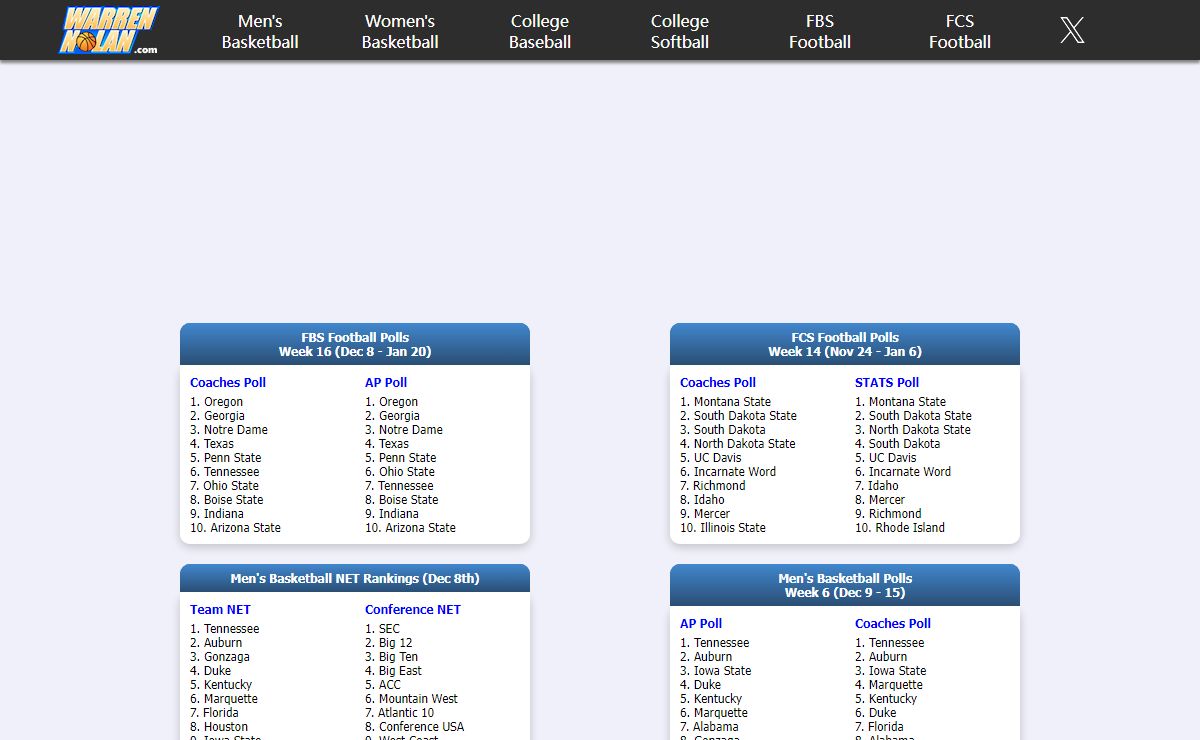Open Men's Basketball Coaches Poll link

pyautogui.click(x=893, y=623)
